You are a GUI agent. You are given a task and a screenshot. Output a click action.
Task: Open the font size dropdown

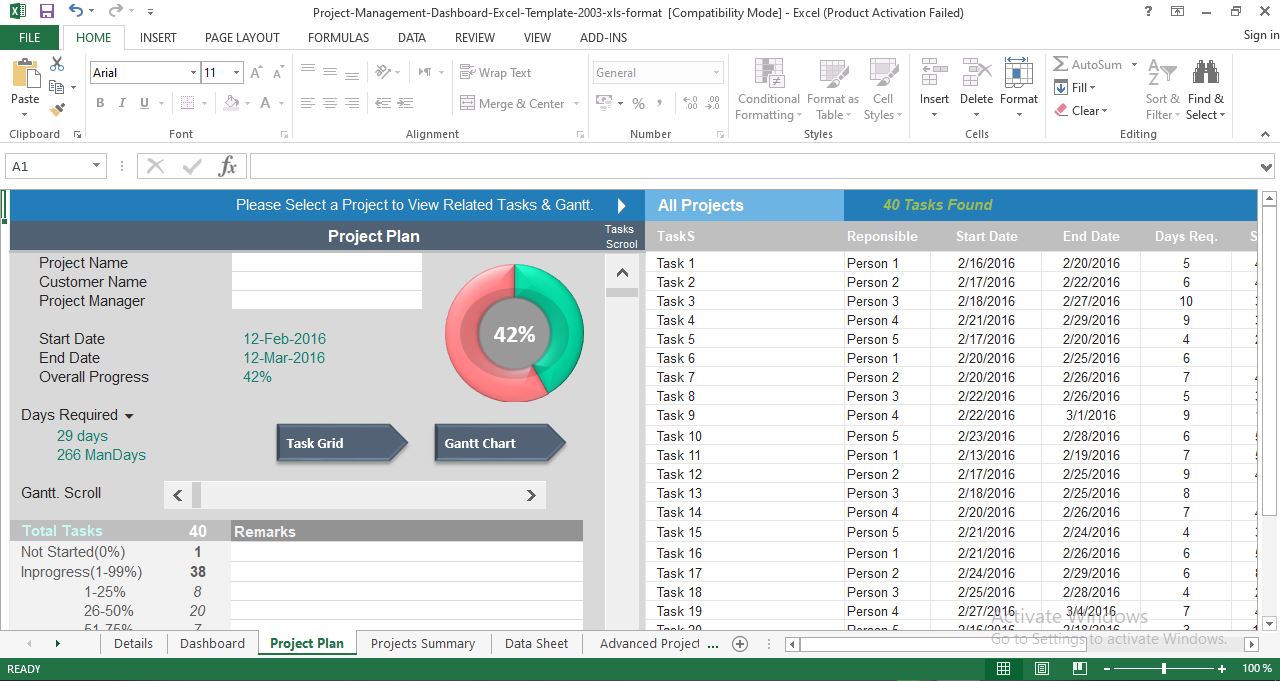pyautogui.click(x=236, y=72)
